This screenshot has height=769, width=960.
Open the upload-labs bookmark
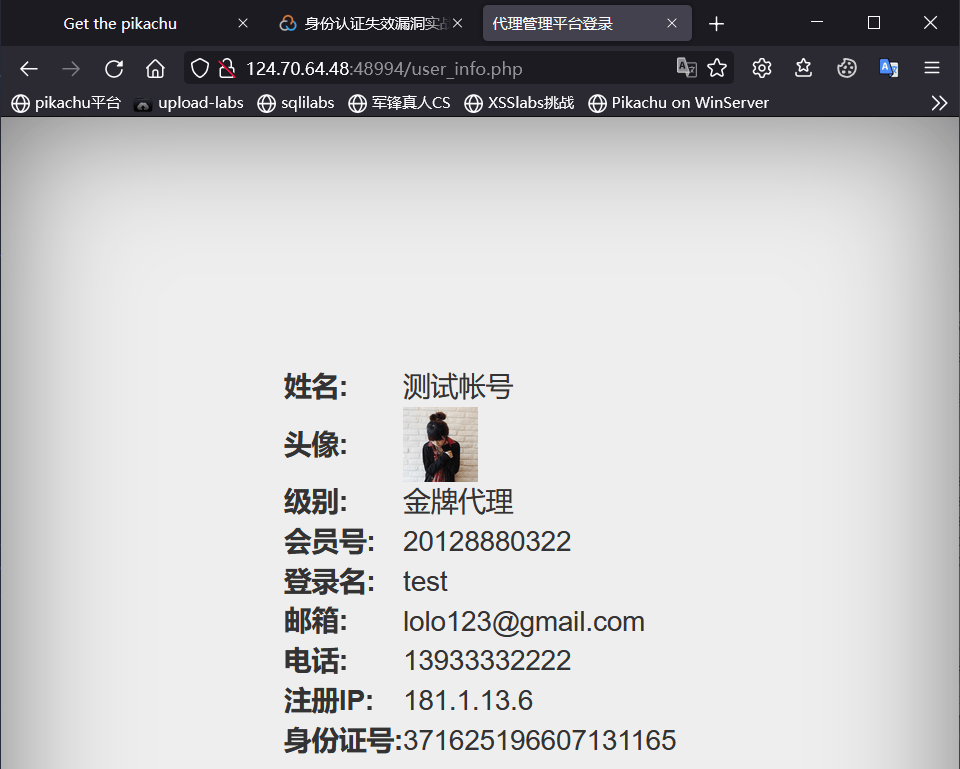click(189, 103)
